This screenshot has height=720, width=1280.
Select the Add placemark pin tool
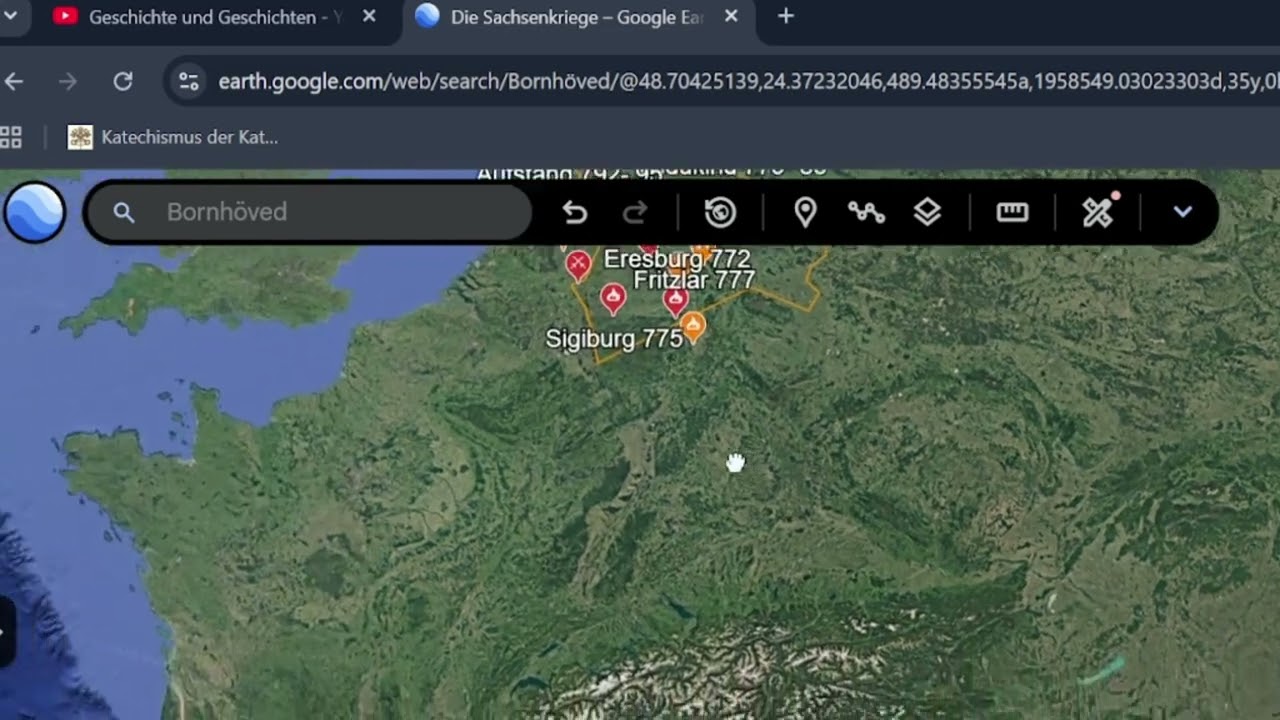[805, 212]
